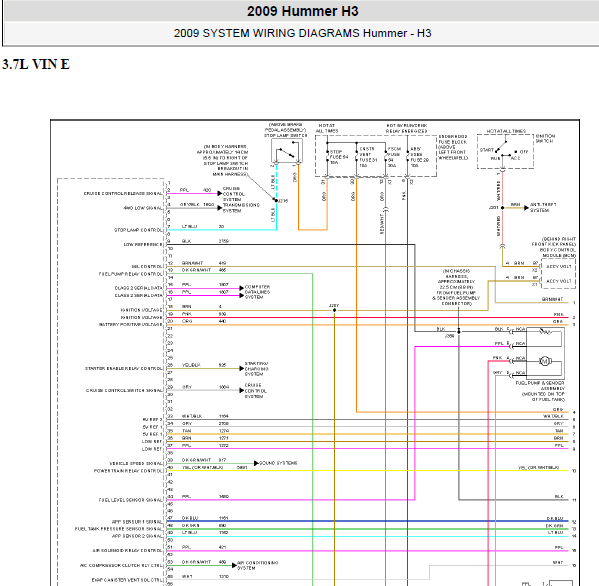Click the 'ANTI-THEFT SYSTEM' reference text
Screen dimensions: 599x586
pos(543,207)
